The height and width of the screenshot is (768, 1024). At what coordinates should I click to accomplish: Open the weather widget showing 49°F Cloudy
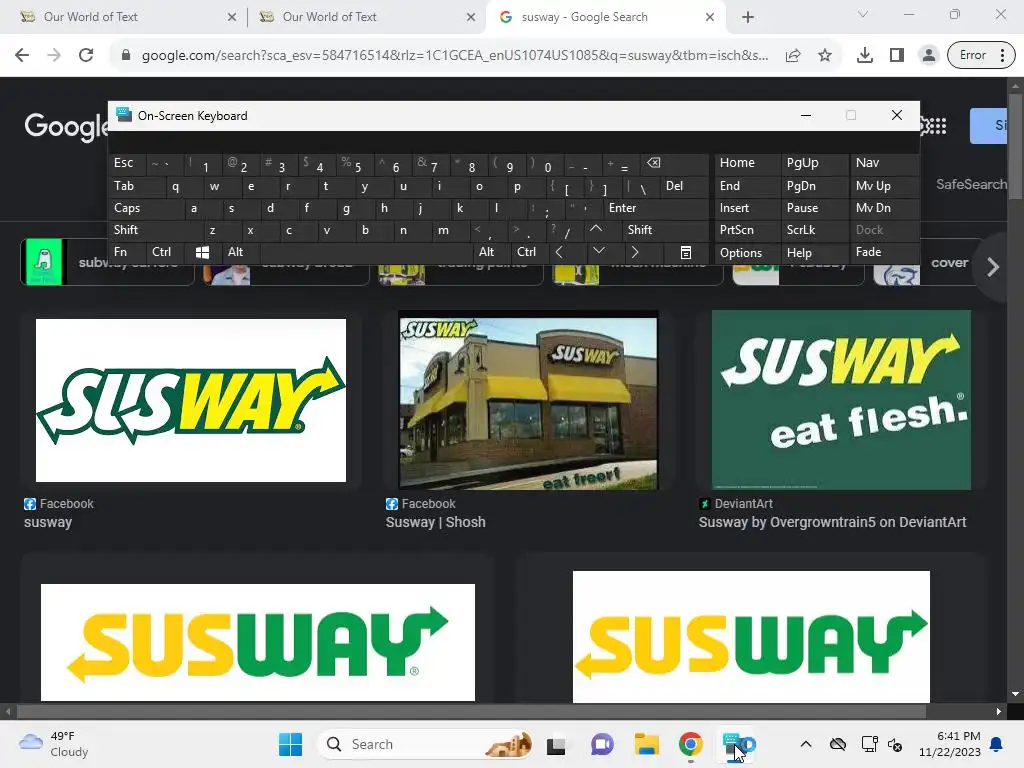[x=54, y=744]
